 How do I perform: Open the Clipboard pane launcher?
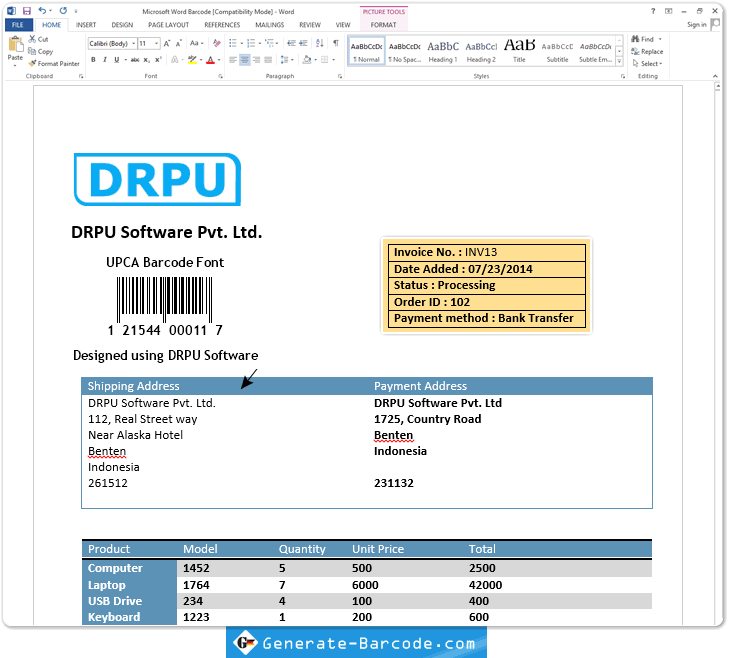(81, 76)
